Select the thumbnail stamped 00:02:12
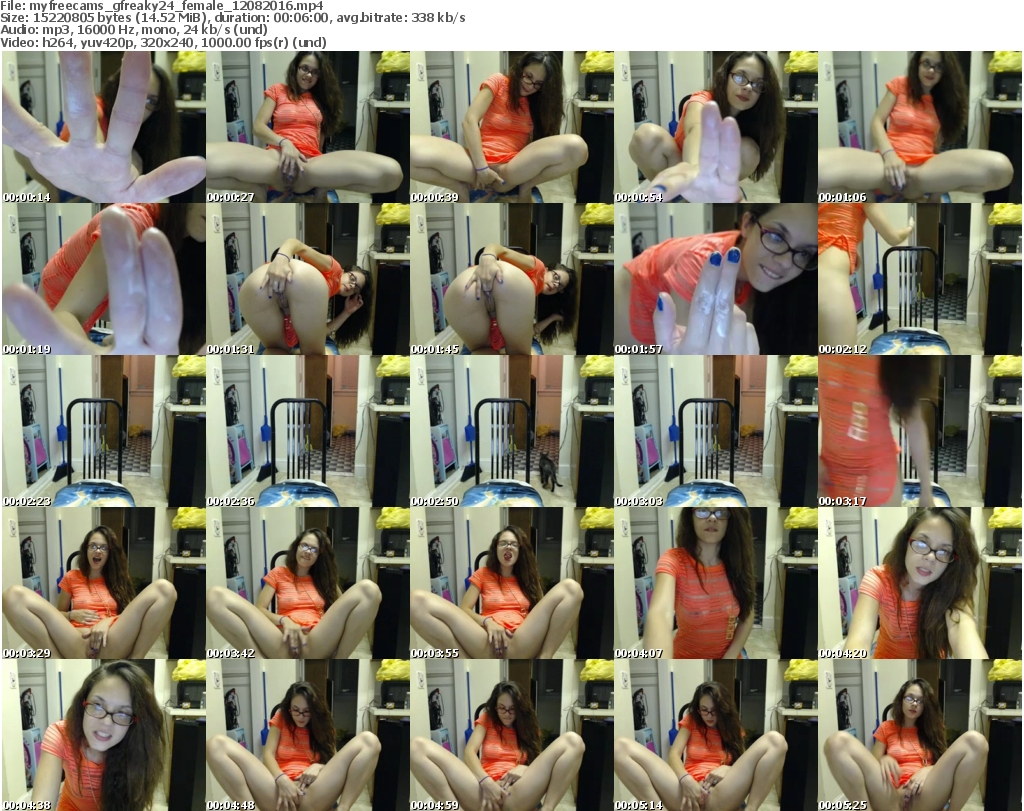This screenshot has width=1024, height=811. [x=920, y=279]
